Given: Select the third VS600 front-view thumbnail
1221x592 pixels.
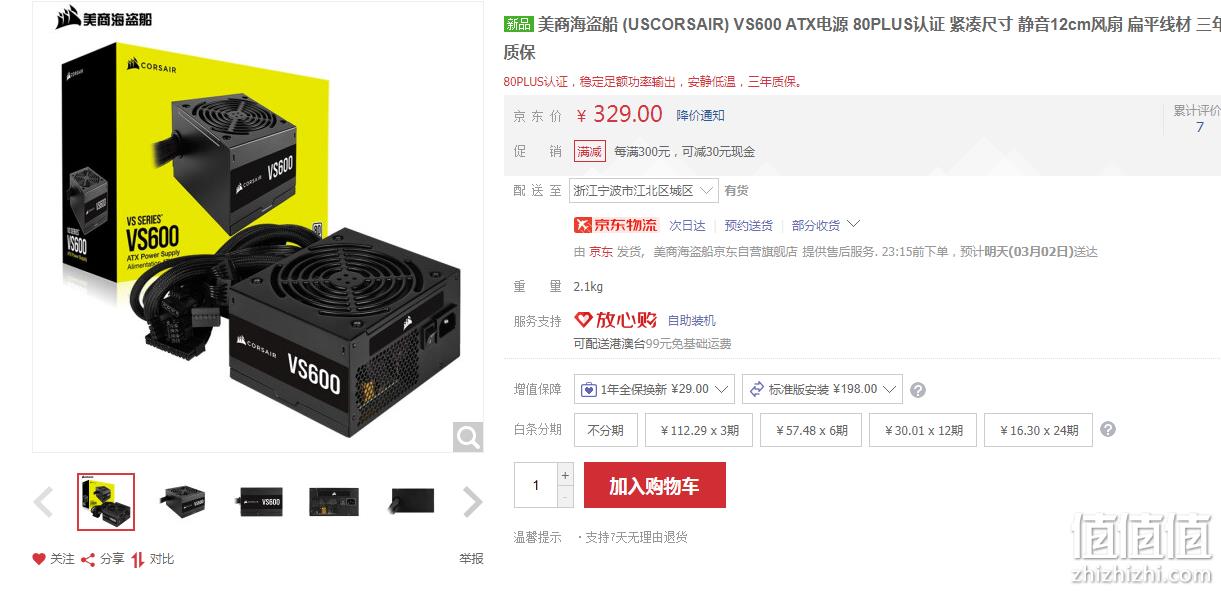Looking at the screenshot, I should 261,501.
